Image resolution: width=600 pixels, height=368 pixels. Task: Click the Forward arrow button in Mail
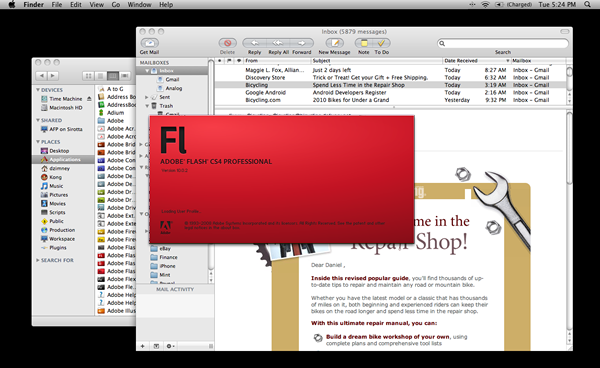pyautogui.click(x=302, y=43)
